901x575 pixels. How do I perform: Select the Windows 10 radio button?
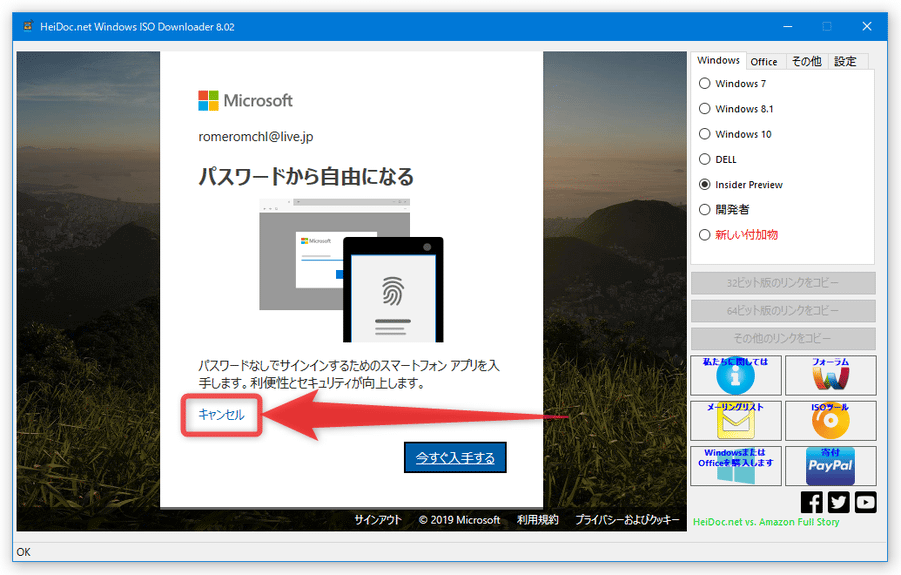pos(704,134)
